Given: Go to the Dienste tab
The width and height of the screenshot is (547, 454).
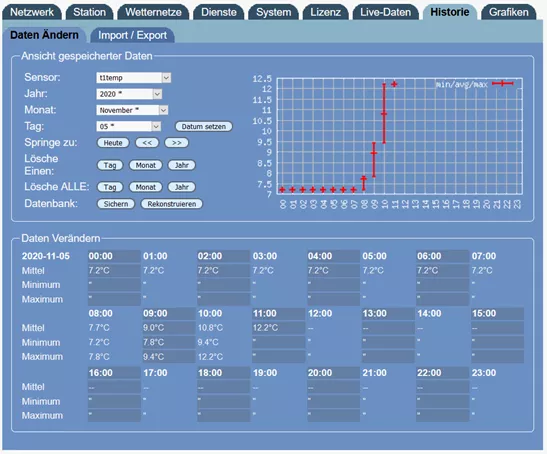Looking at the screenshot, I should click(x=219, y=12).
